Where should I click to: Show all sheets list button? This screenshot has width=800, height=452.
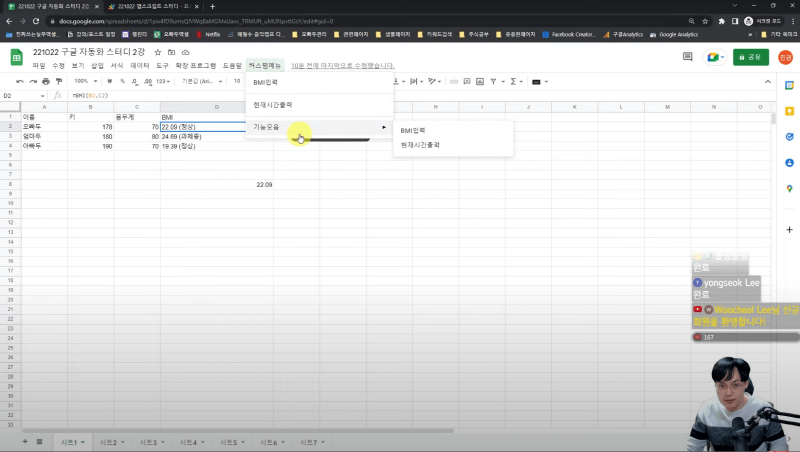coord(39,442)
